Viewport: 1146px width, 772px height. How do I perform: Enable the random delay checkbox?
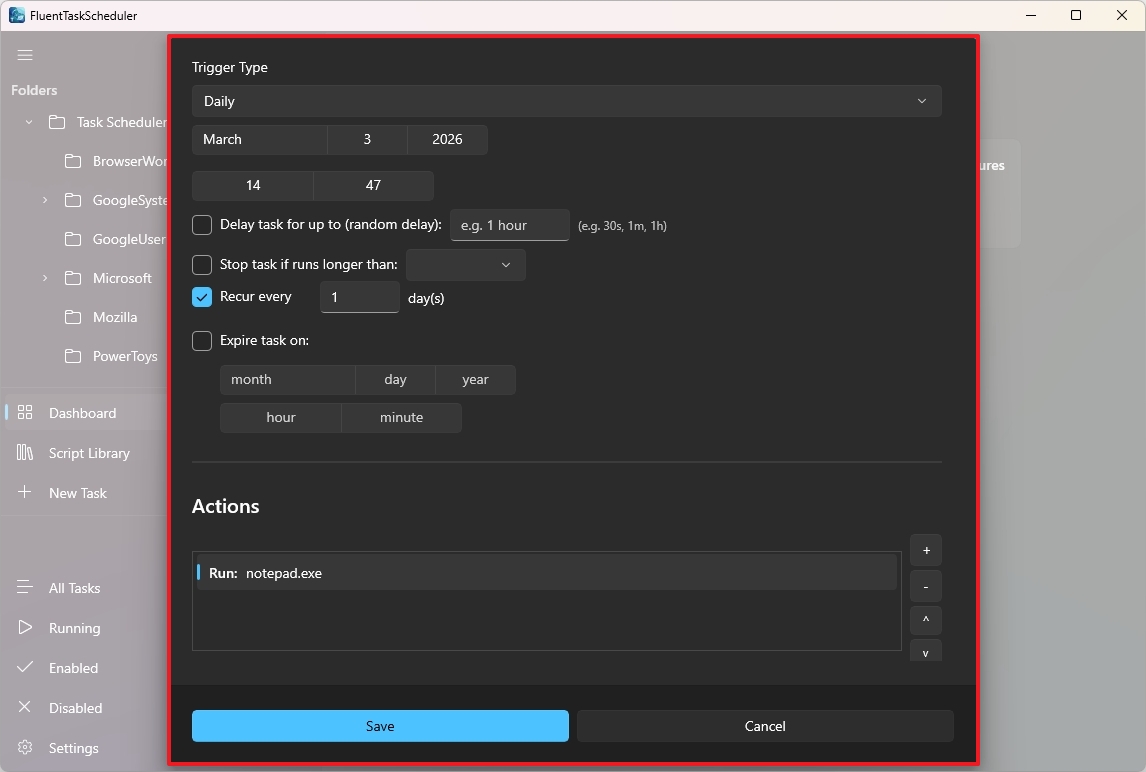(x=201, y=225)
